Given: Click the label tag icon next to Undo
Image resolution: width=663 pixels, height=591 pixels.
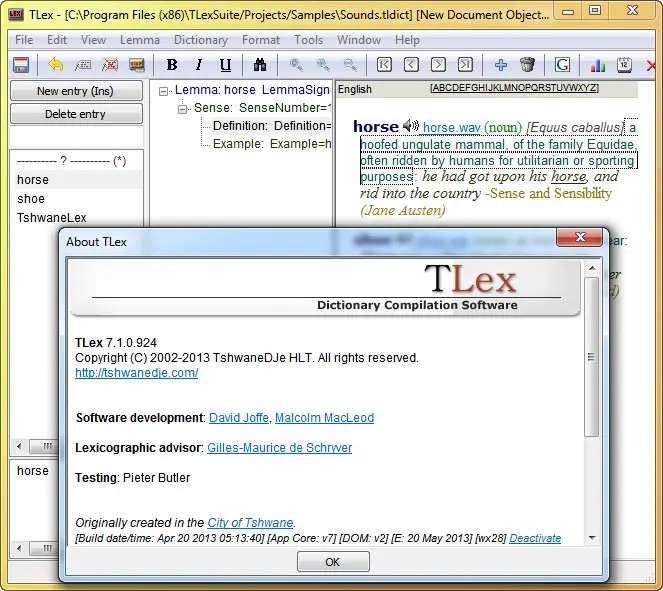Looking at the screenshot, I should [x=82, y=65].
